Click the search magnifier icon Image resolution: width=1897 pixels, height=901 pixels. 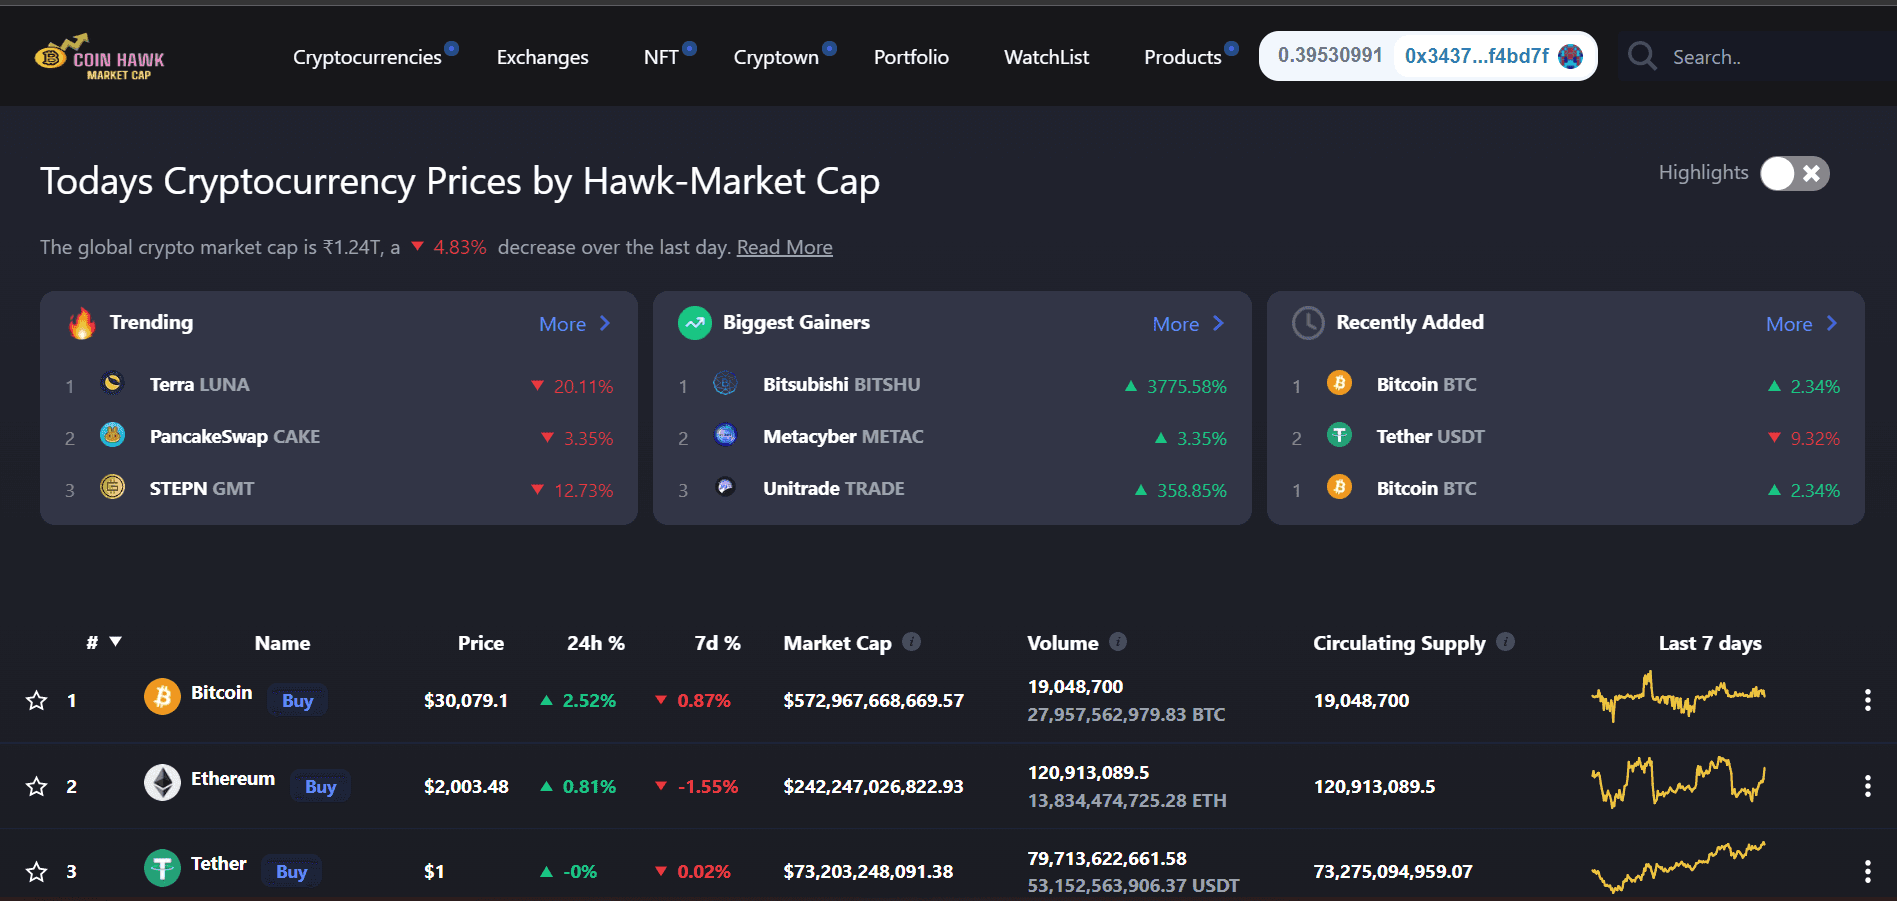click(x=1642, y=56)
